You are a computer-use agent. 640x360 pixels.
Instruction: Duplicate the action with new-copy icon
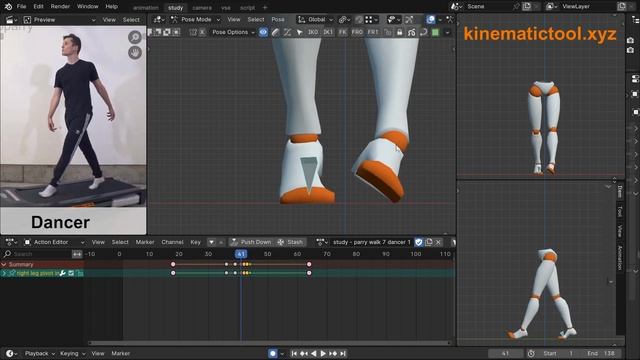tap(429, 242)
